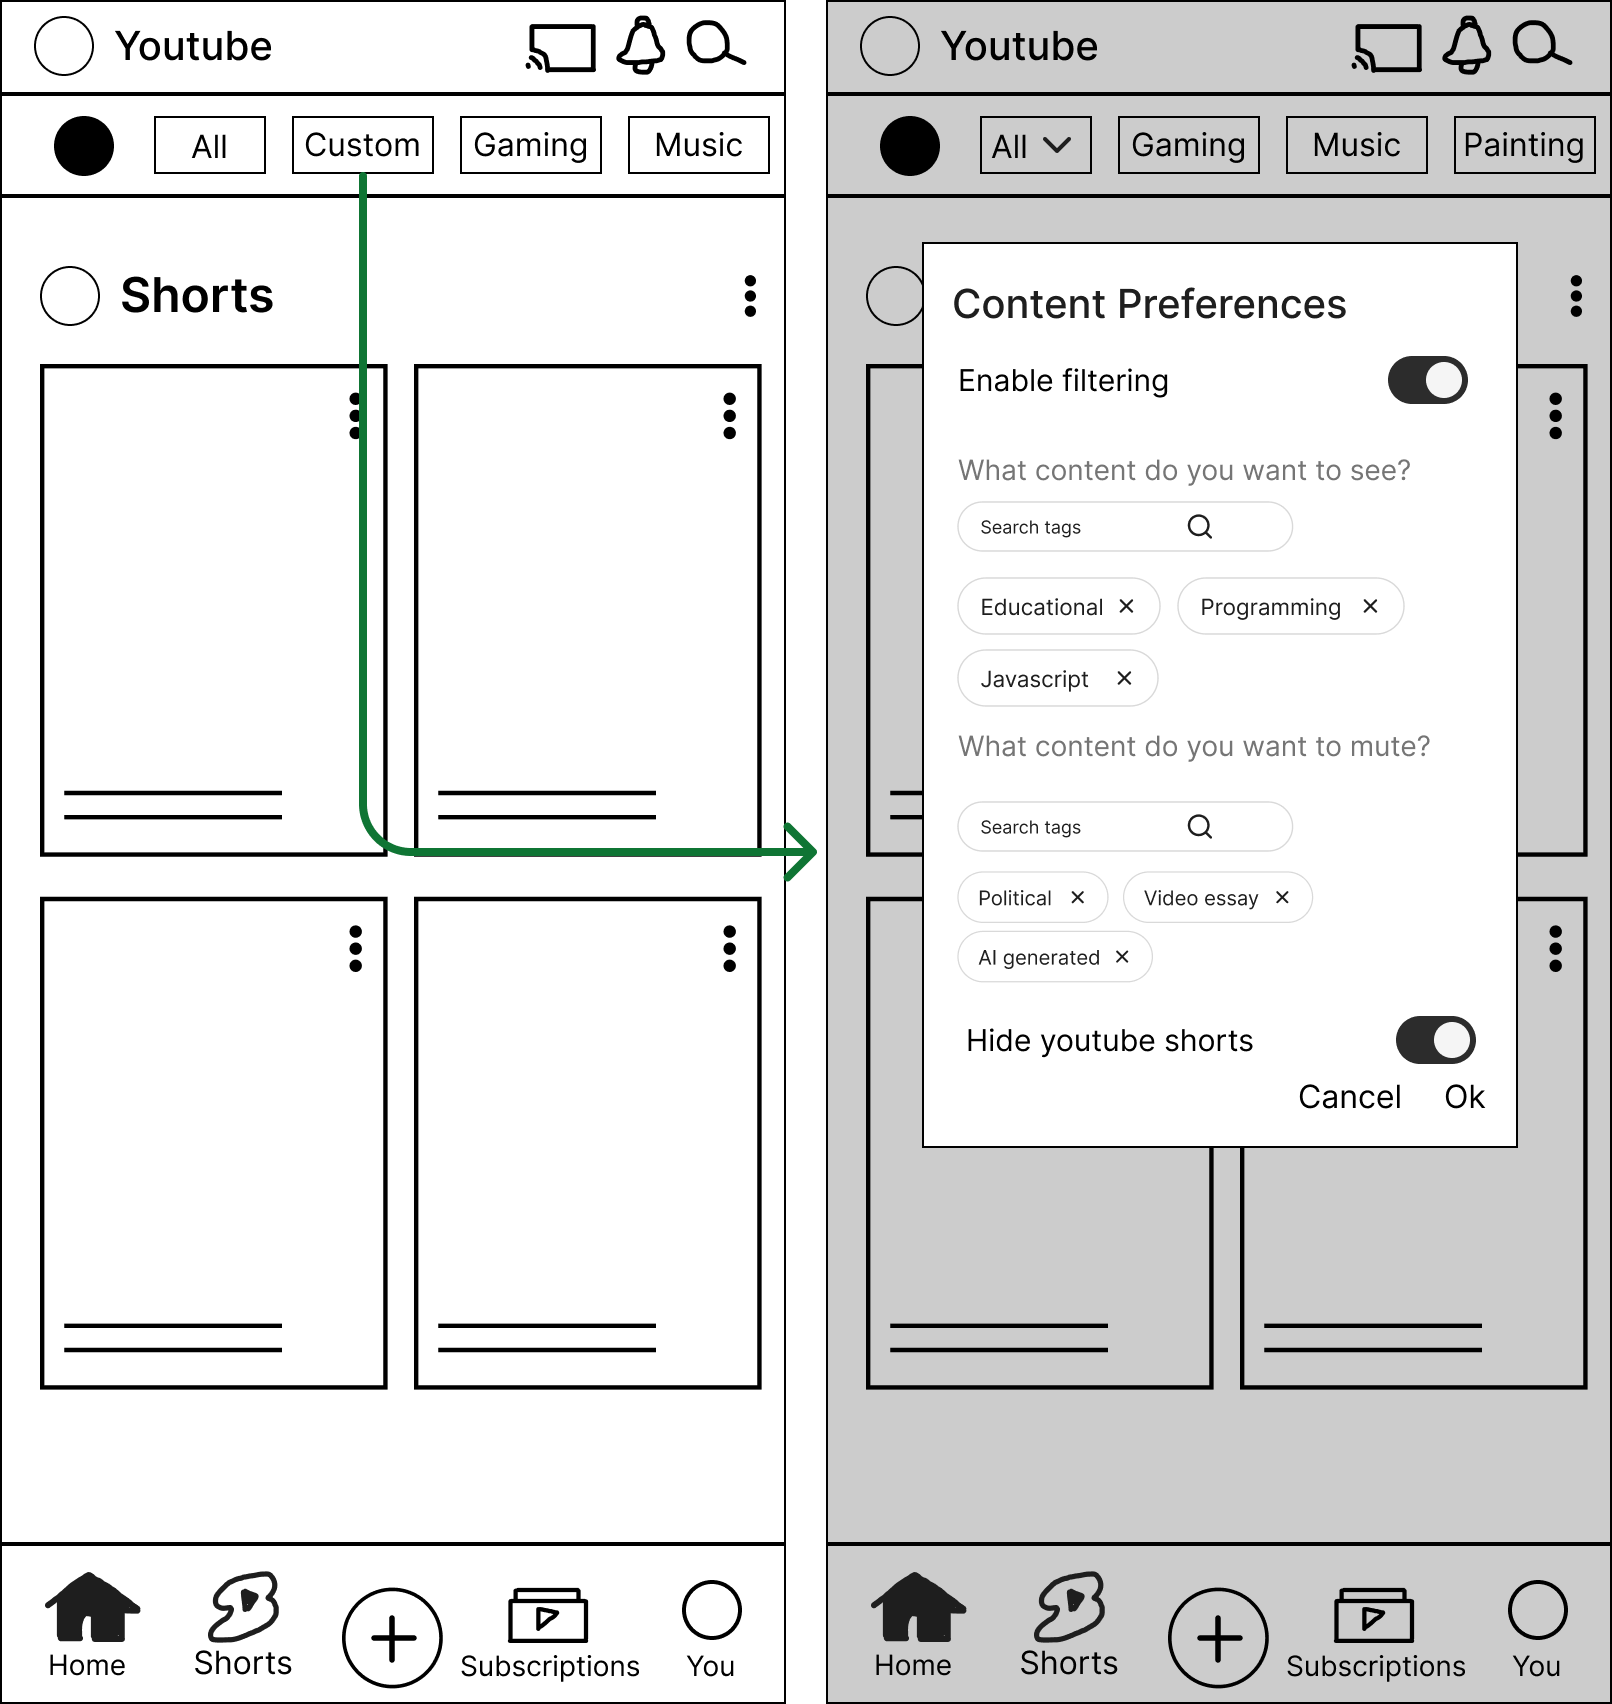Click the black profile avatar circle
The height and width of the screenshot is (1704, 1612).
[x=84, y=146]
